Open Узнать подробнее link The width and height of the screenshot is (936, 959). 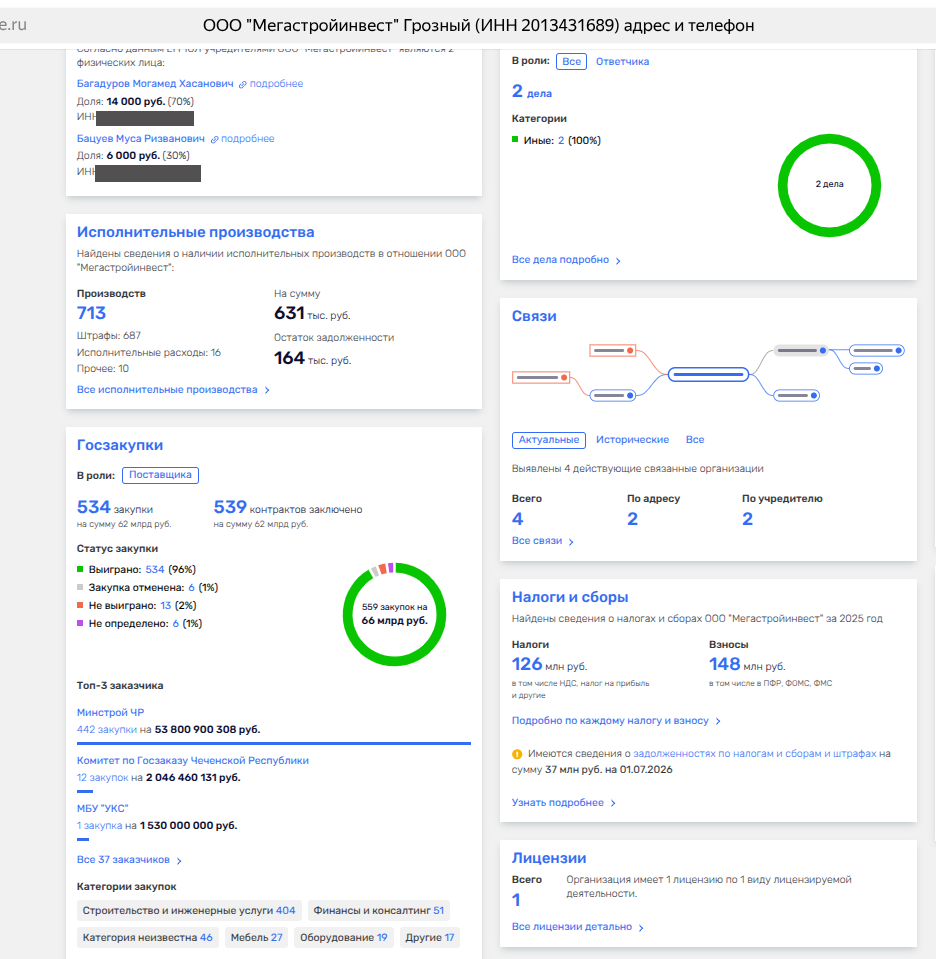point(557,803)
